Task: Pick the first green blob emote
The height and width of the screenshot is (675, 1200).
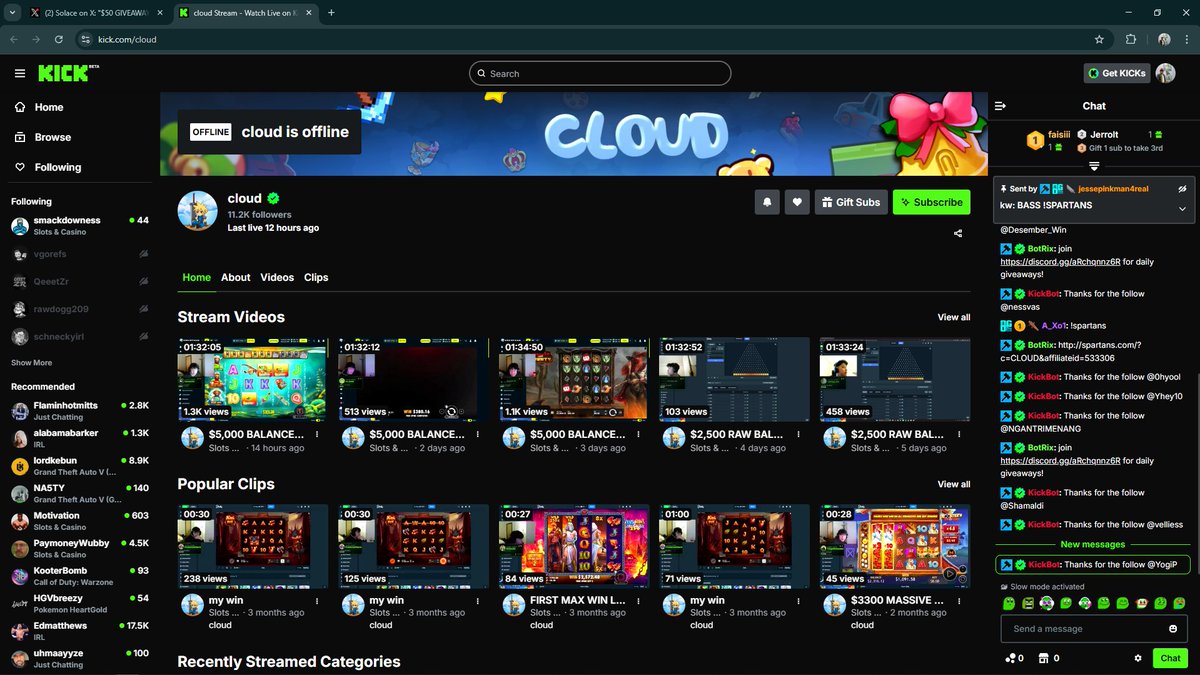Action: [1008, 604]
